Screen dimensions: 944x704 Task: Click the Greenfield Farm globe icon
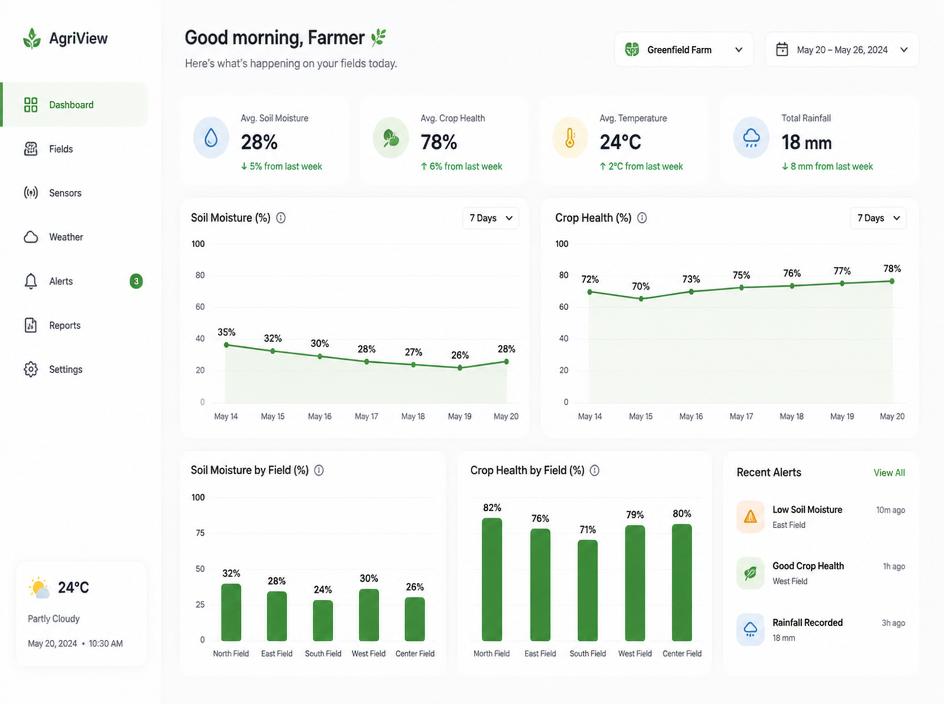(x=632, y=49)
